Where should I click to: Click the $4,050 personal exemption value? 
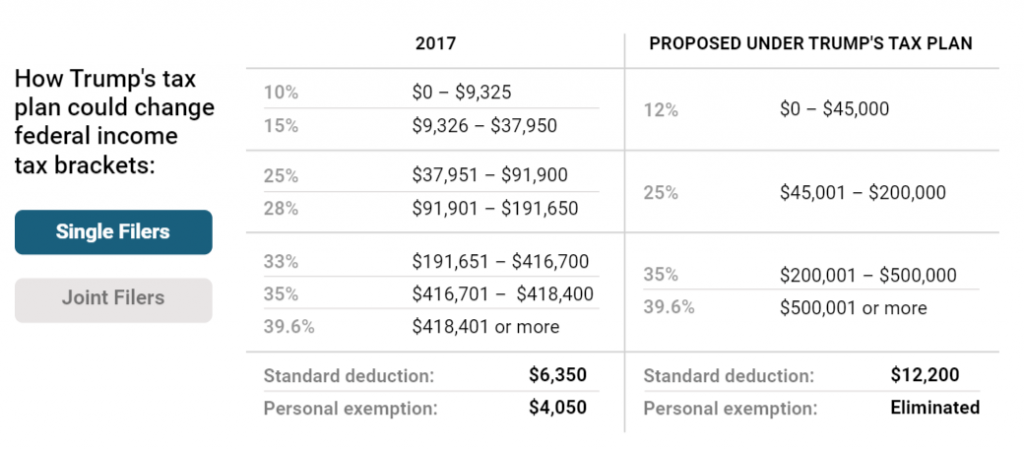point(557,408)
